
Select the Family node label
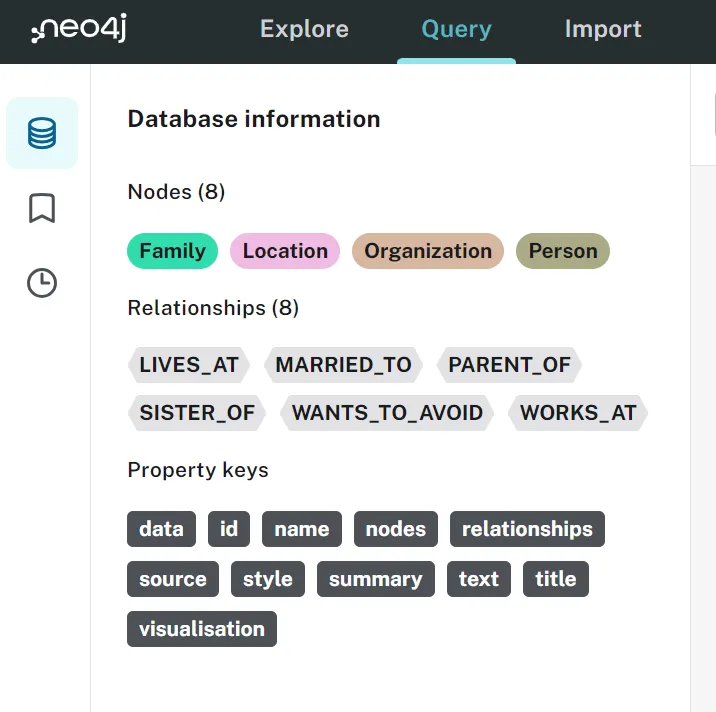pyautogui.click(x=172, y=251)
